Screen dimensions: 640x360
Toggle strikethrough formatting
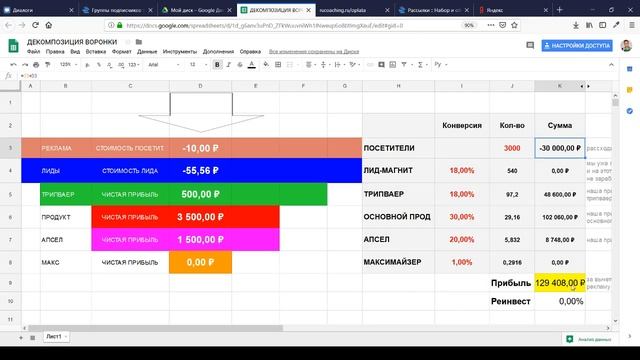[x=240, y=64]
